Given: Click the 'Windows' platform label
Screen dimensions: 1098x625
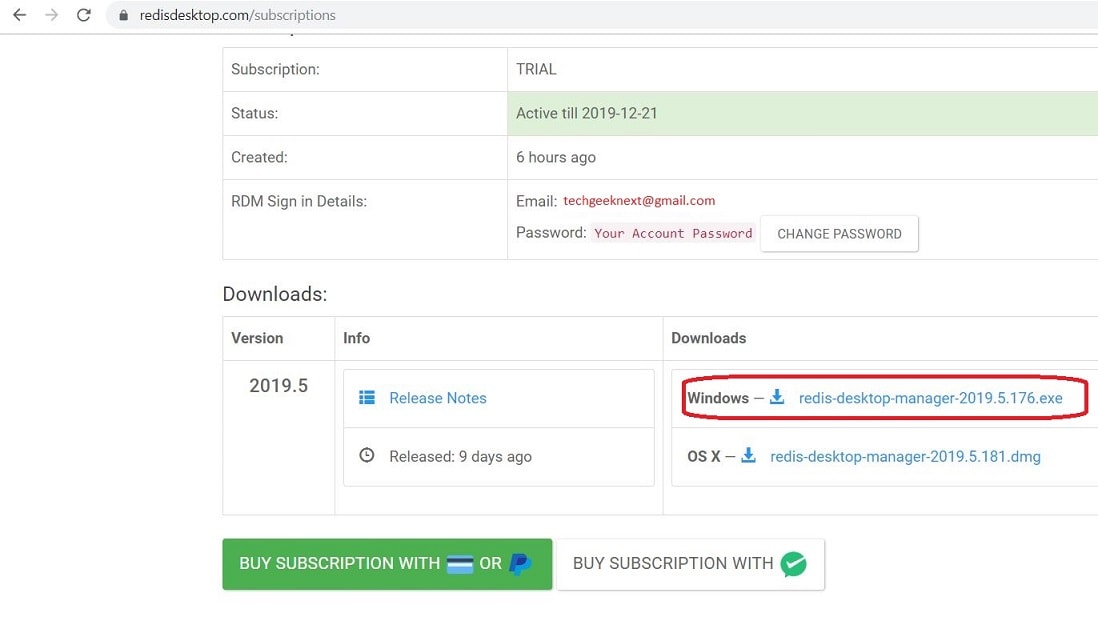Looking at the screenshot, I should pos(718,398).
